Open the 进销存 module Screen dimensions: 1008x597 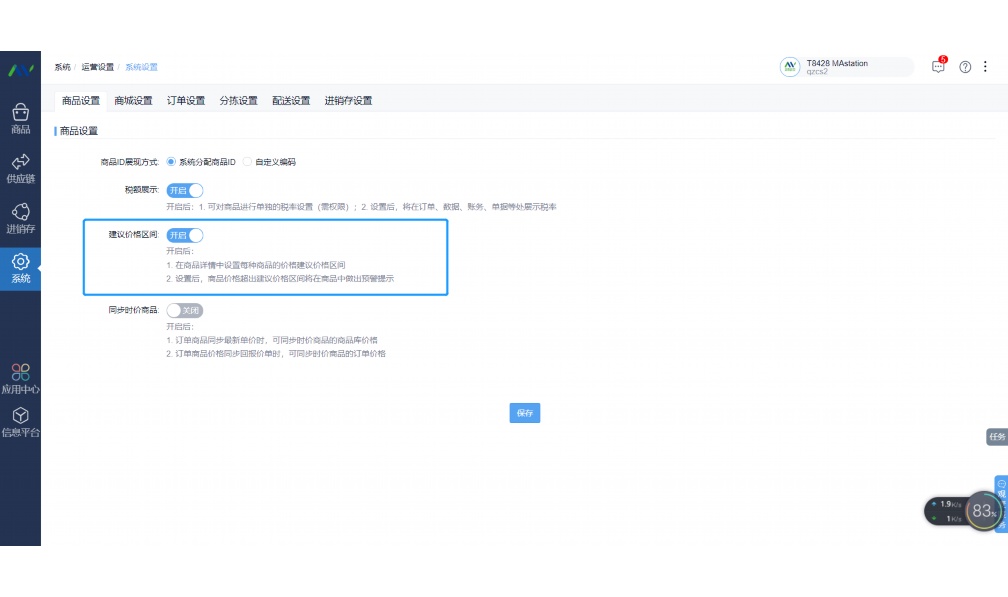20,217
